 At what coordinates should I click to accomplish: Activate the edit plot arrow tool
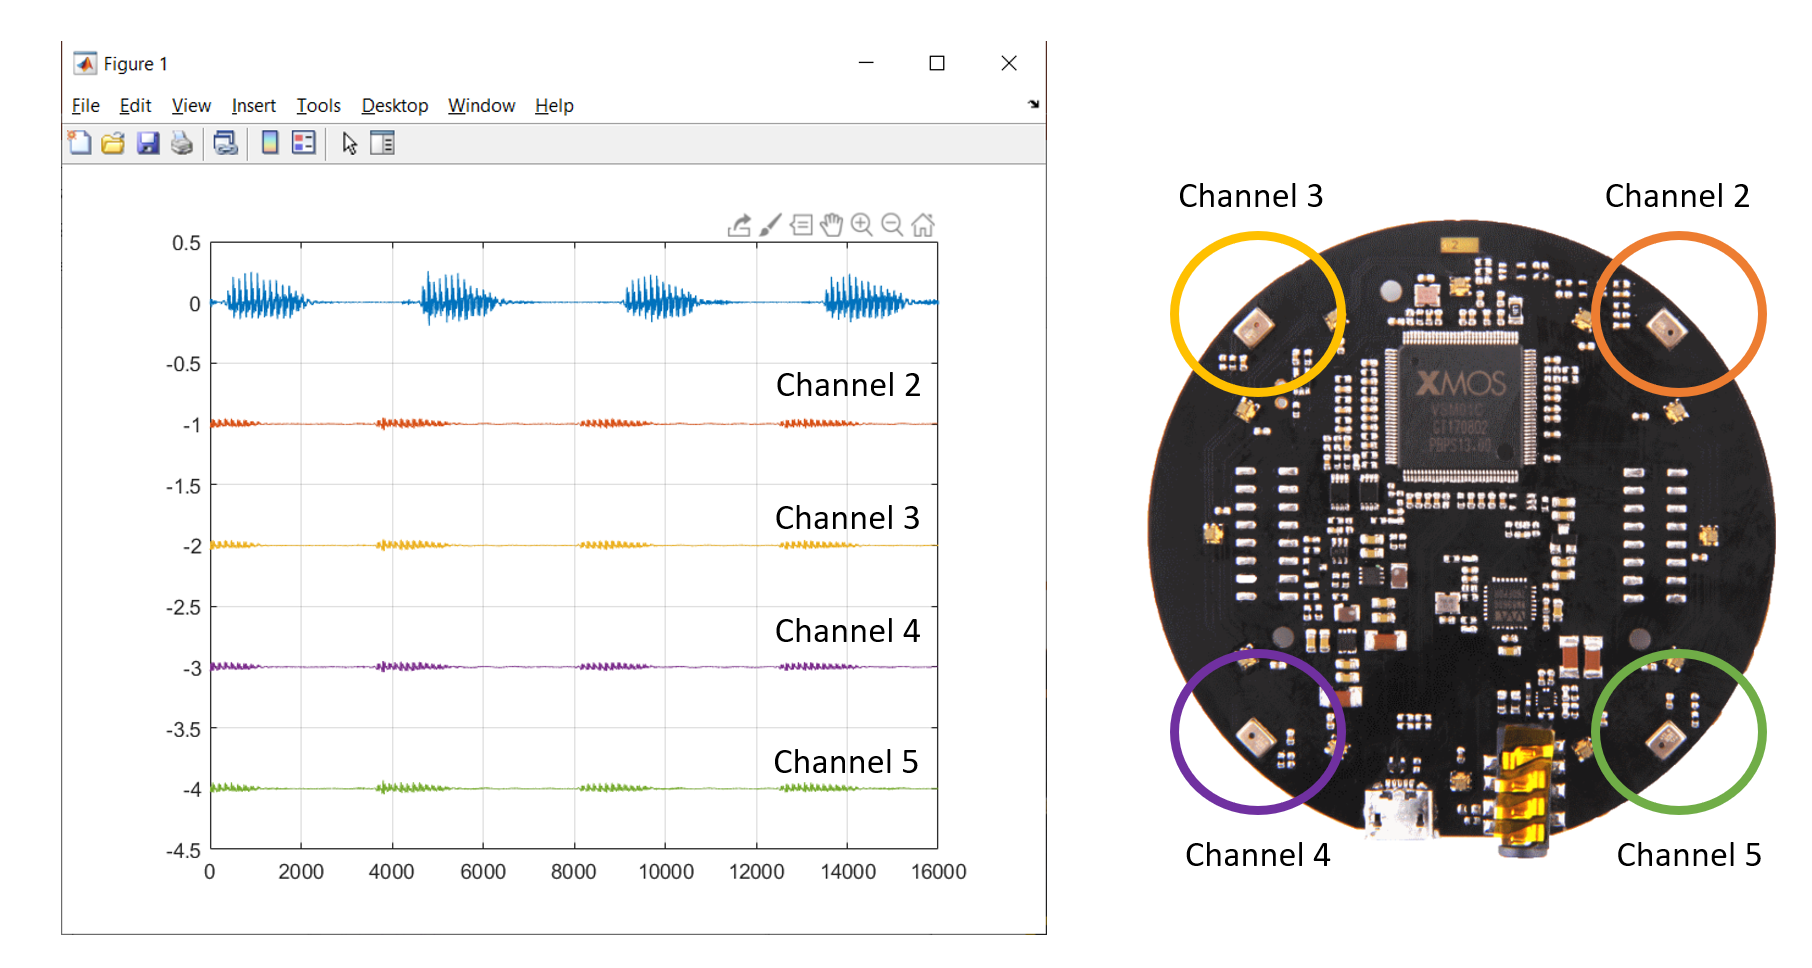(x=348, y=143)
